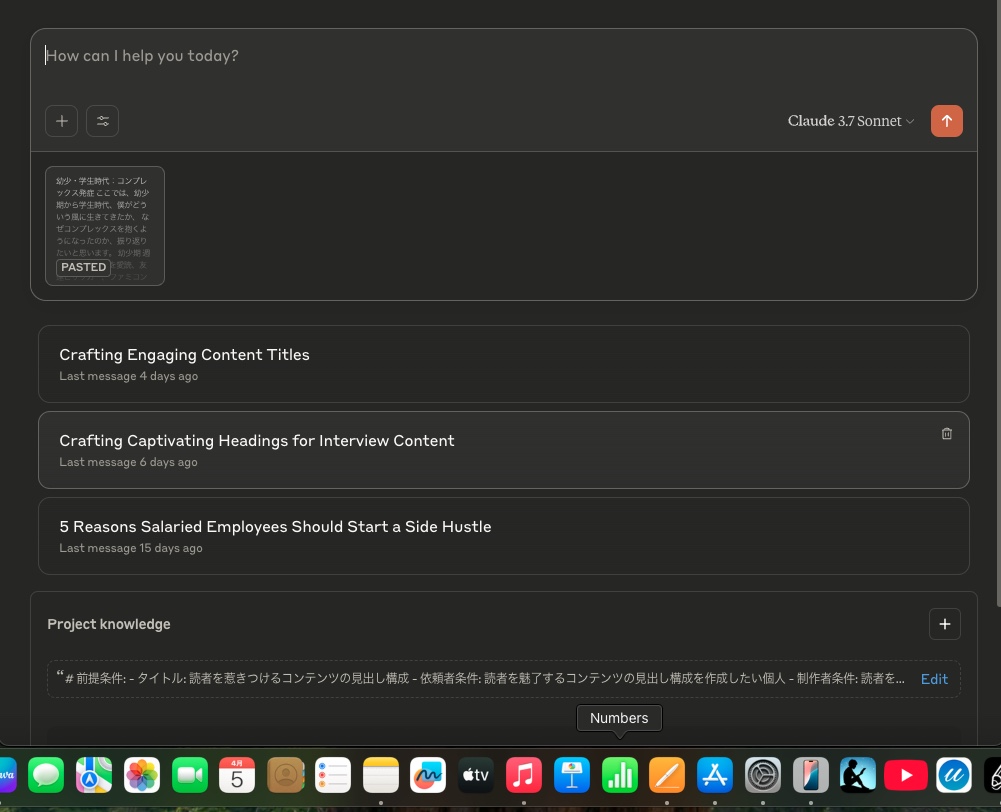The height and width of the screenshot is (812, 1001).
Task: Open the Crafting Captivating Headings conversation
Action: point(257,441)
